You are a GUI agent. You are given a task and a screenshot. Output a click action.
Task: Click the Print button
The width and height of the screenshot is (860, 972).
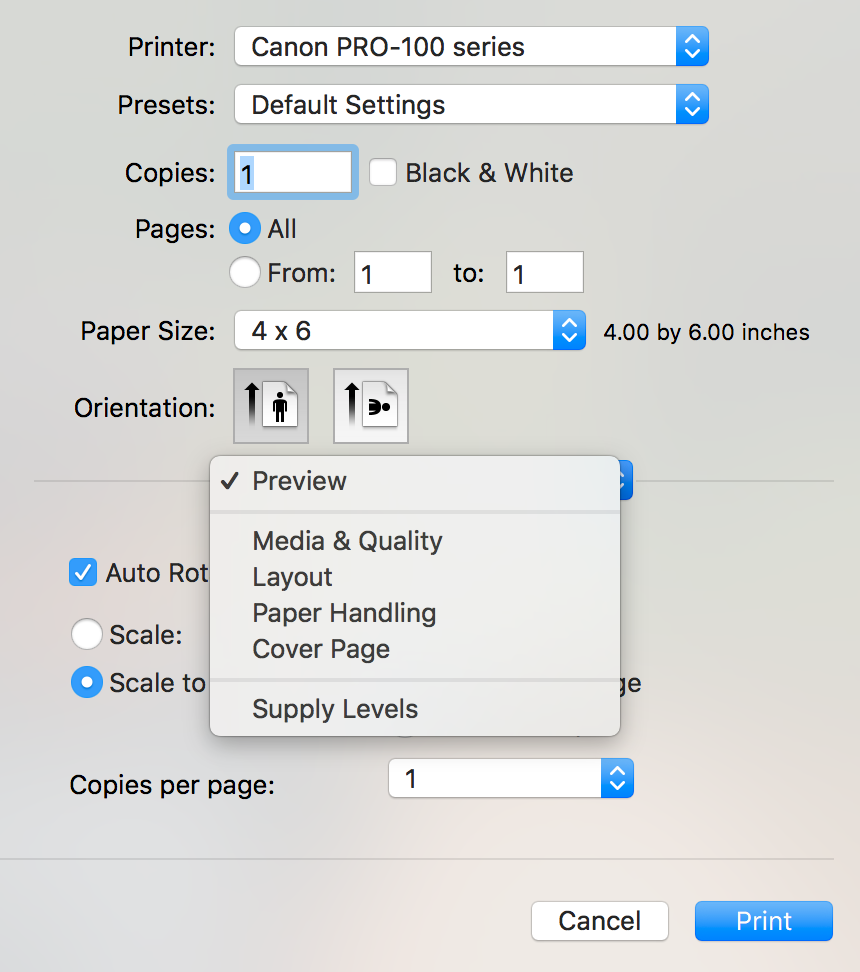(763, 921)
